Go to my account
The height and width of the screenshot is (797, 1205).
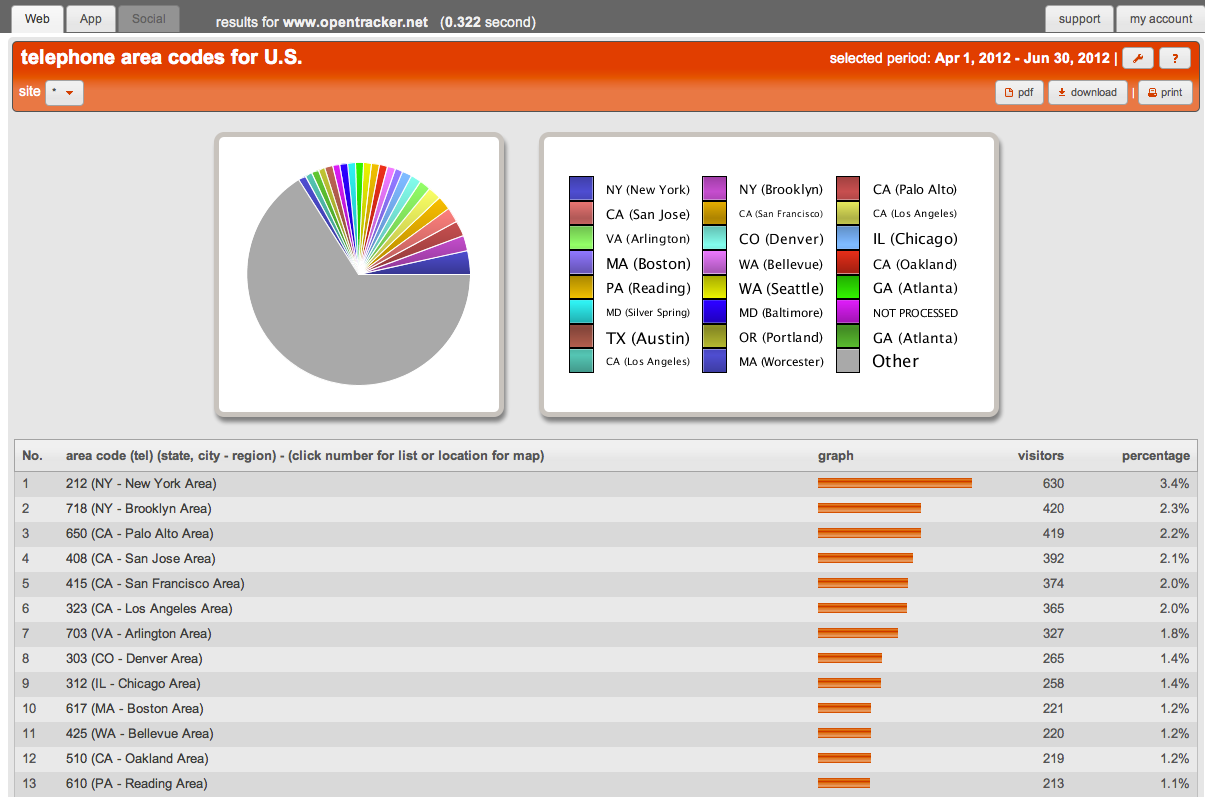1160,18
